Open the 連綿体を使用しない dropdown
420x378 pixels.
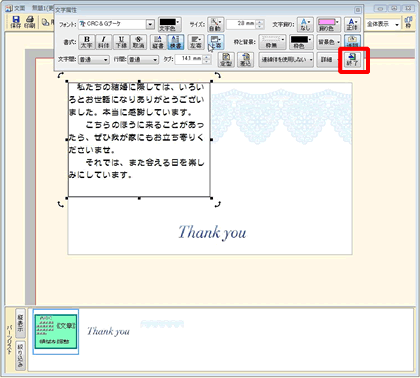[286, 60]
